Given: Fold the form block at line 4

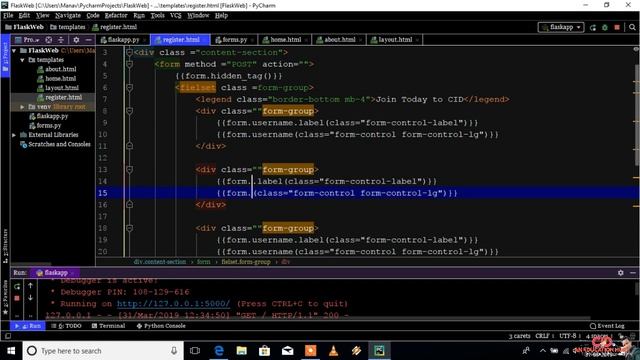Looking at the screenshot, I should coord(129,64).
